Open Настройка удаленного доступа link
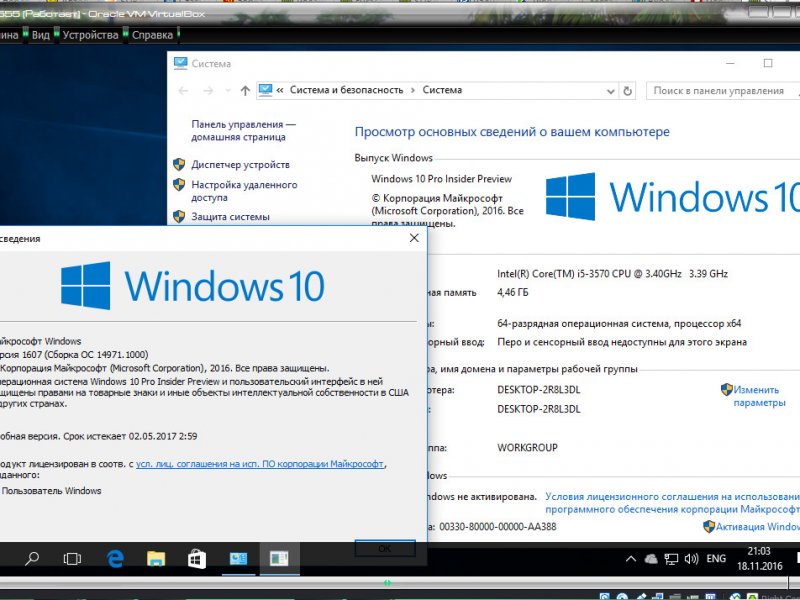The image size is (800, 600). [x=244, y=191]
